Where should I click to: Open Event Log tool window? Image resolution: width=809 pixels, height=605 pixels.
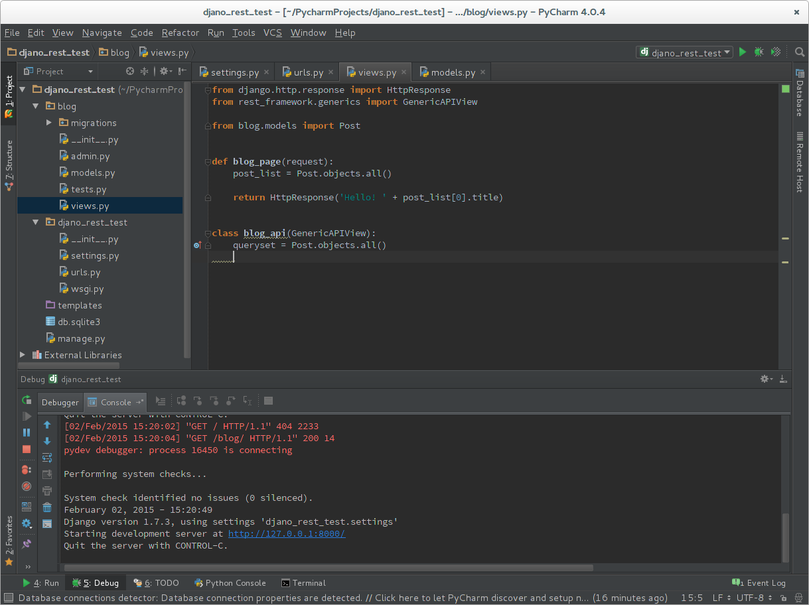(758, 583)
